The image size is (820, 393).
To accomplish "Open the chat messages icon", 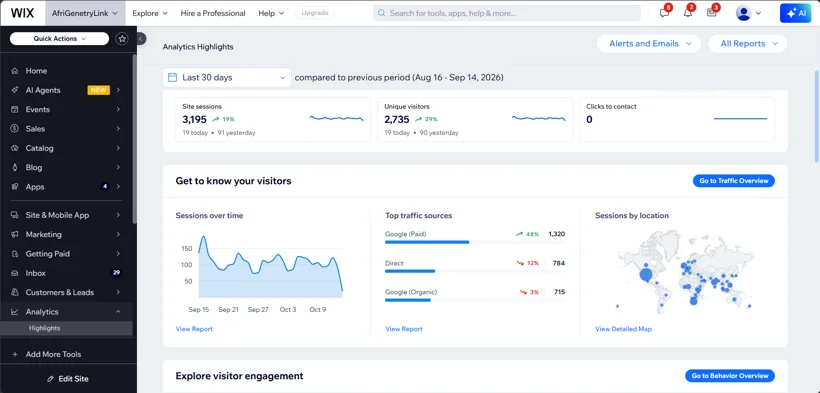I will pos(665,13).
